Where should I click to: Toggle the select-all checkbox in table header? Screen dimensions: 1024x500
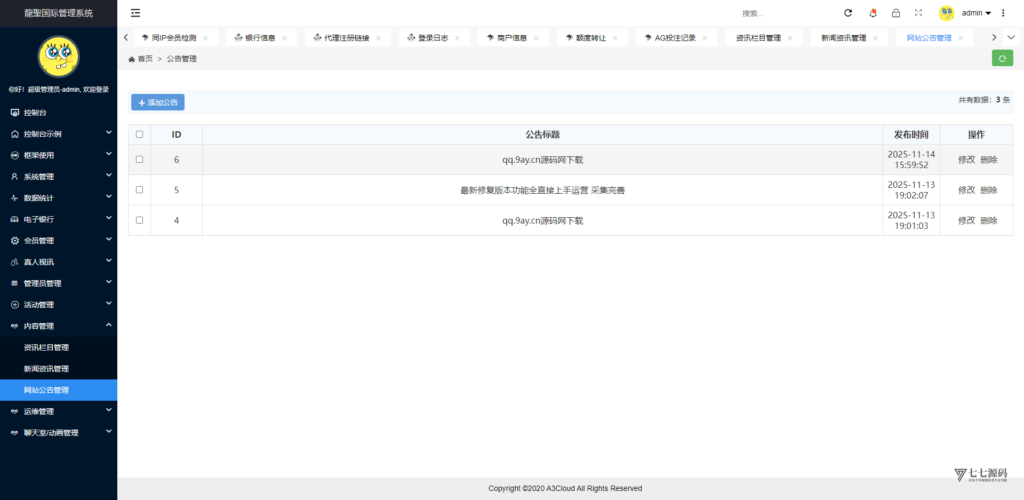pos(140,134)
